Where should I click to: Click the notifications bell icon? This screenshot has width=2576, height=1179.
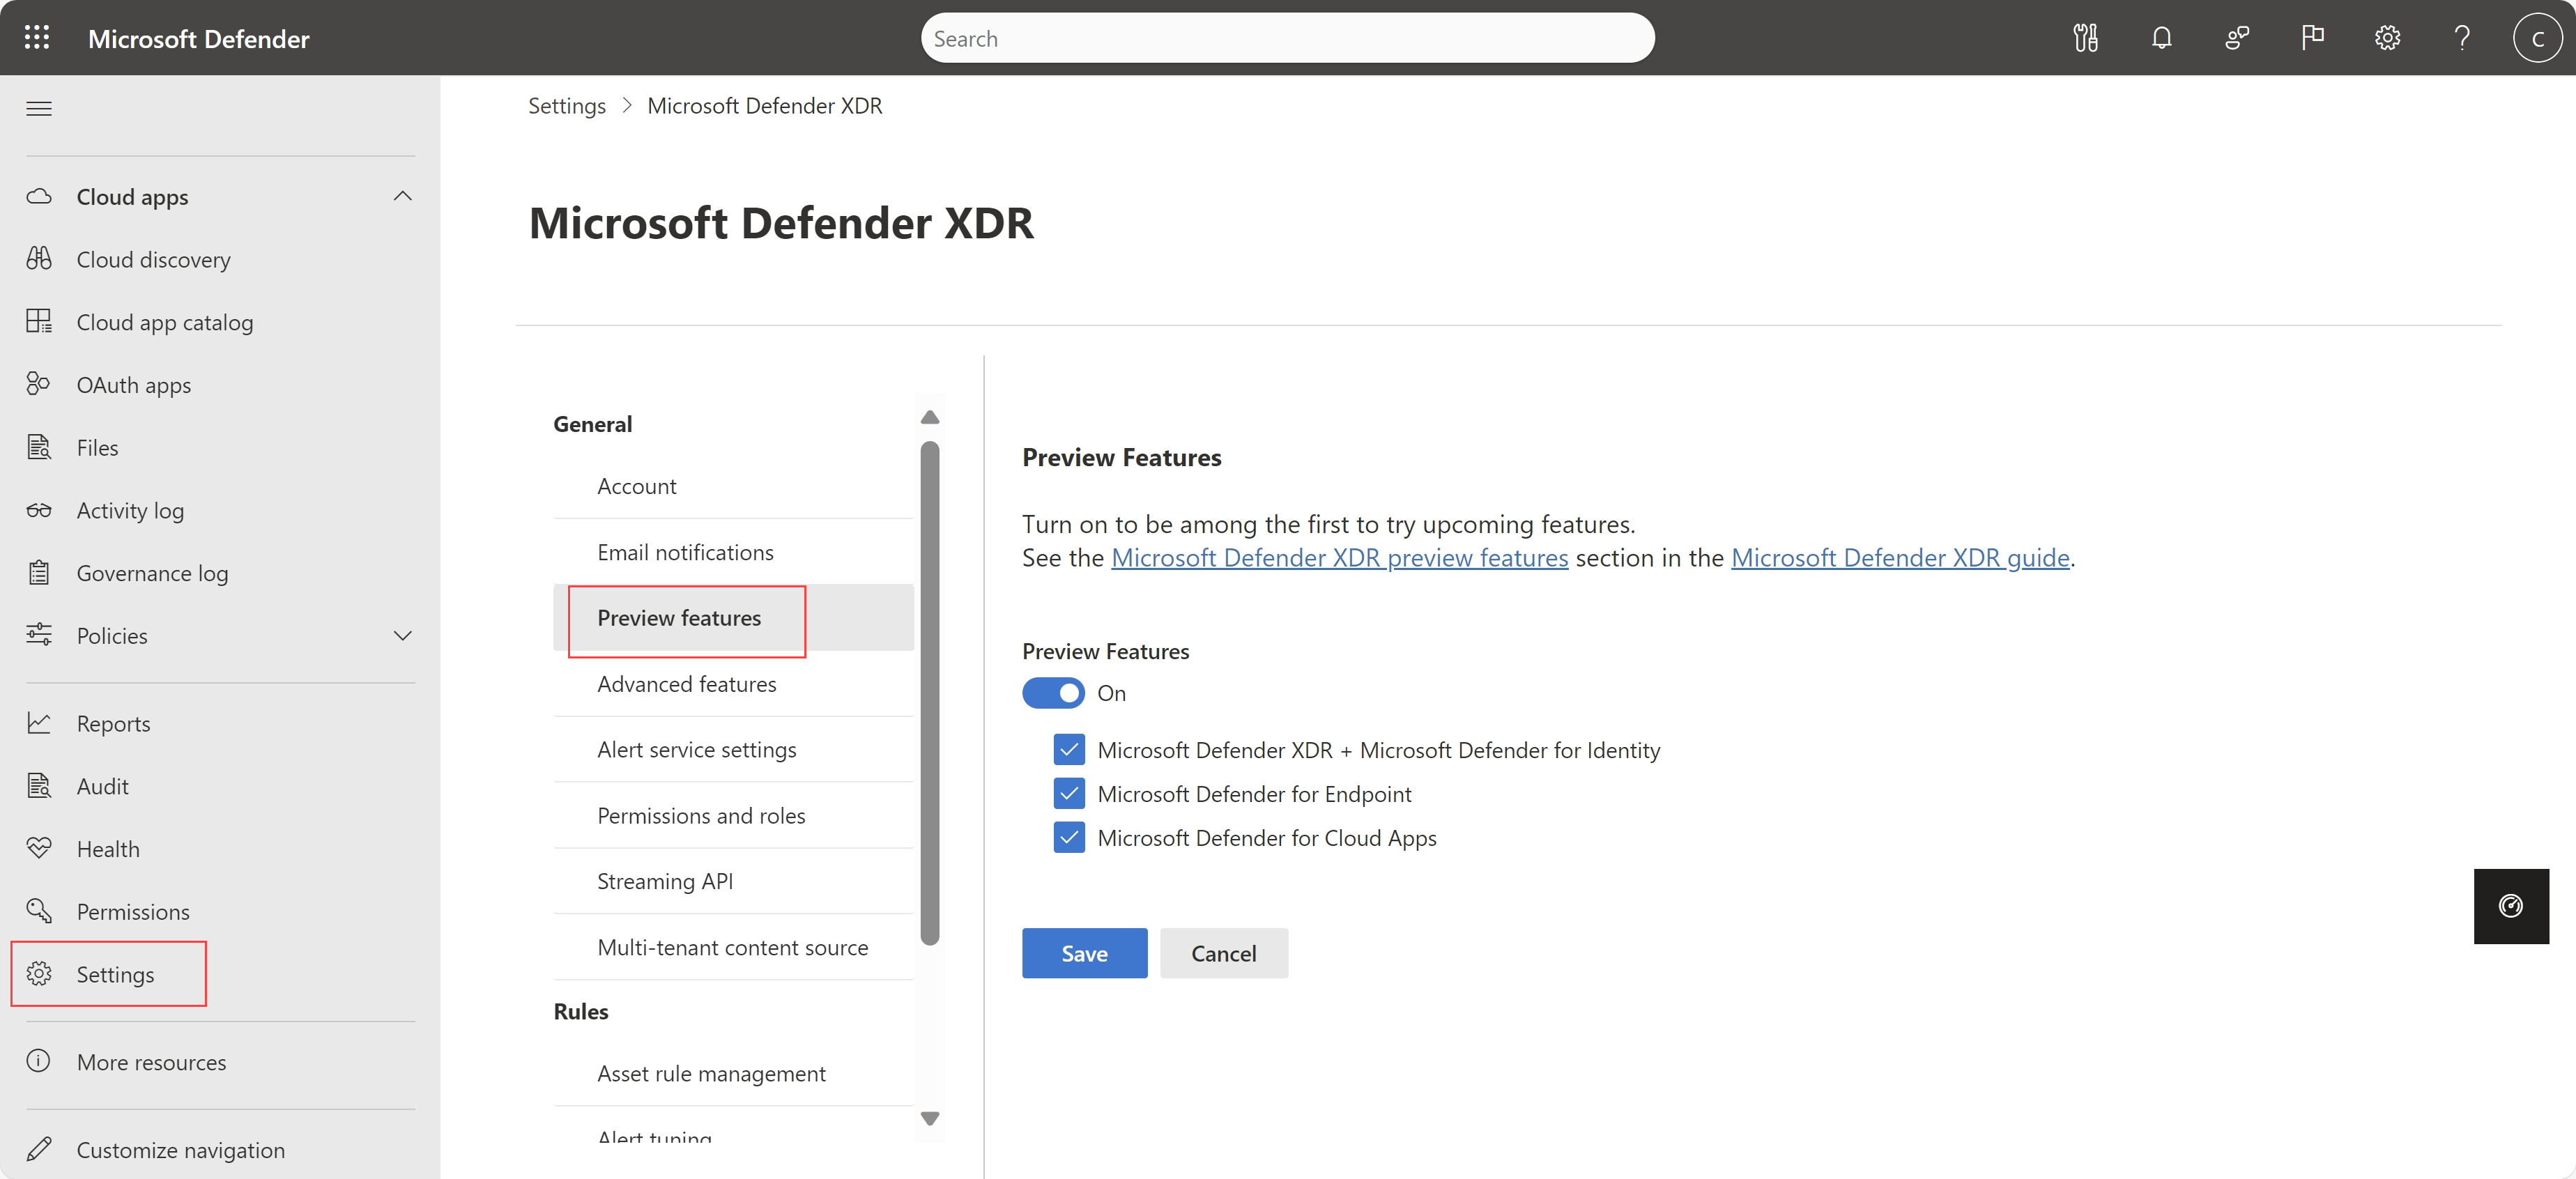click(2162, 38)
